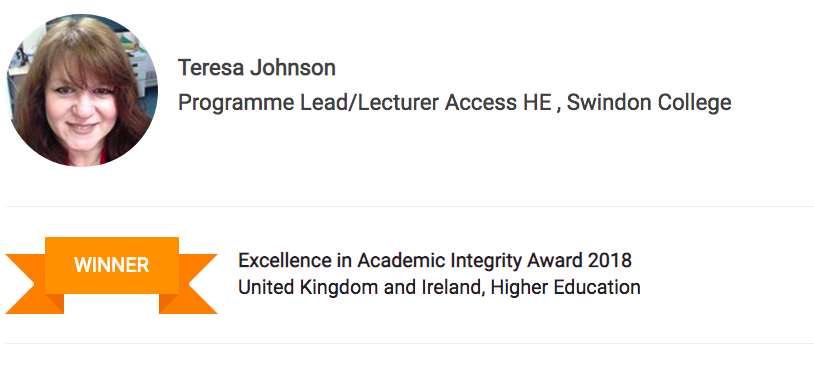Screen dimensions: 814x367
Task: Select the name Teresa Johnson
Action: point(256,68)
